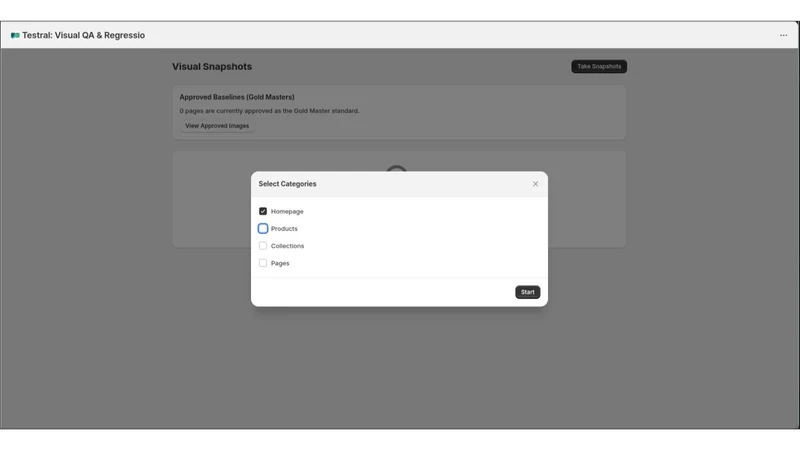Open the three-dot app menu
This screenshot has width=800, height=450.
pos(783,35)
